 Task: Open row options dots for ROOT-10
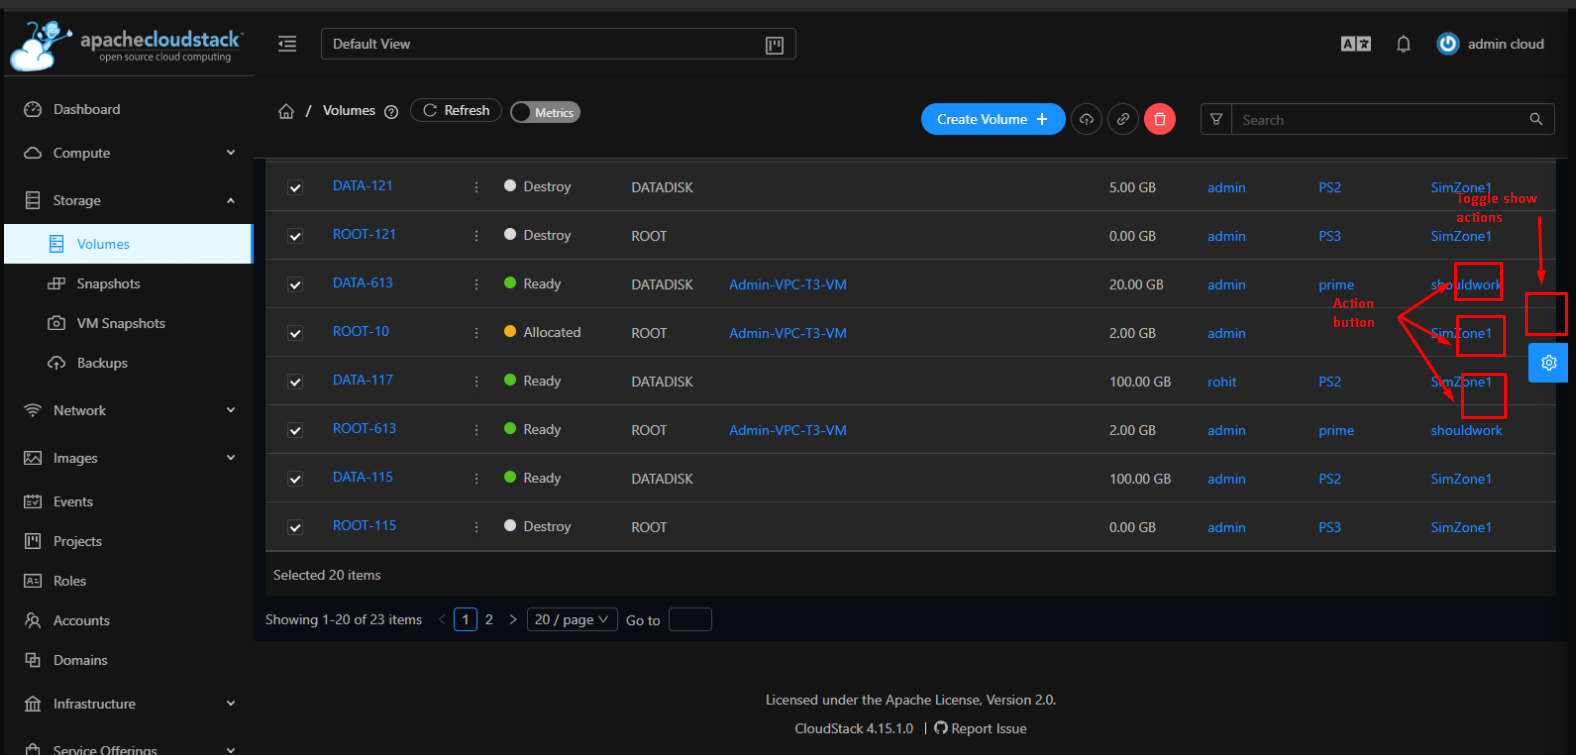click(476, 333)
